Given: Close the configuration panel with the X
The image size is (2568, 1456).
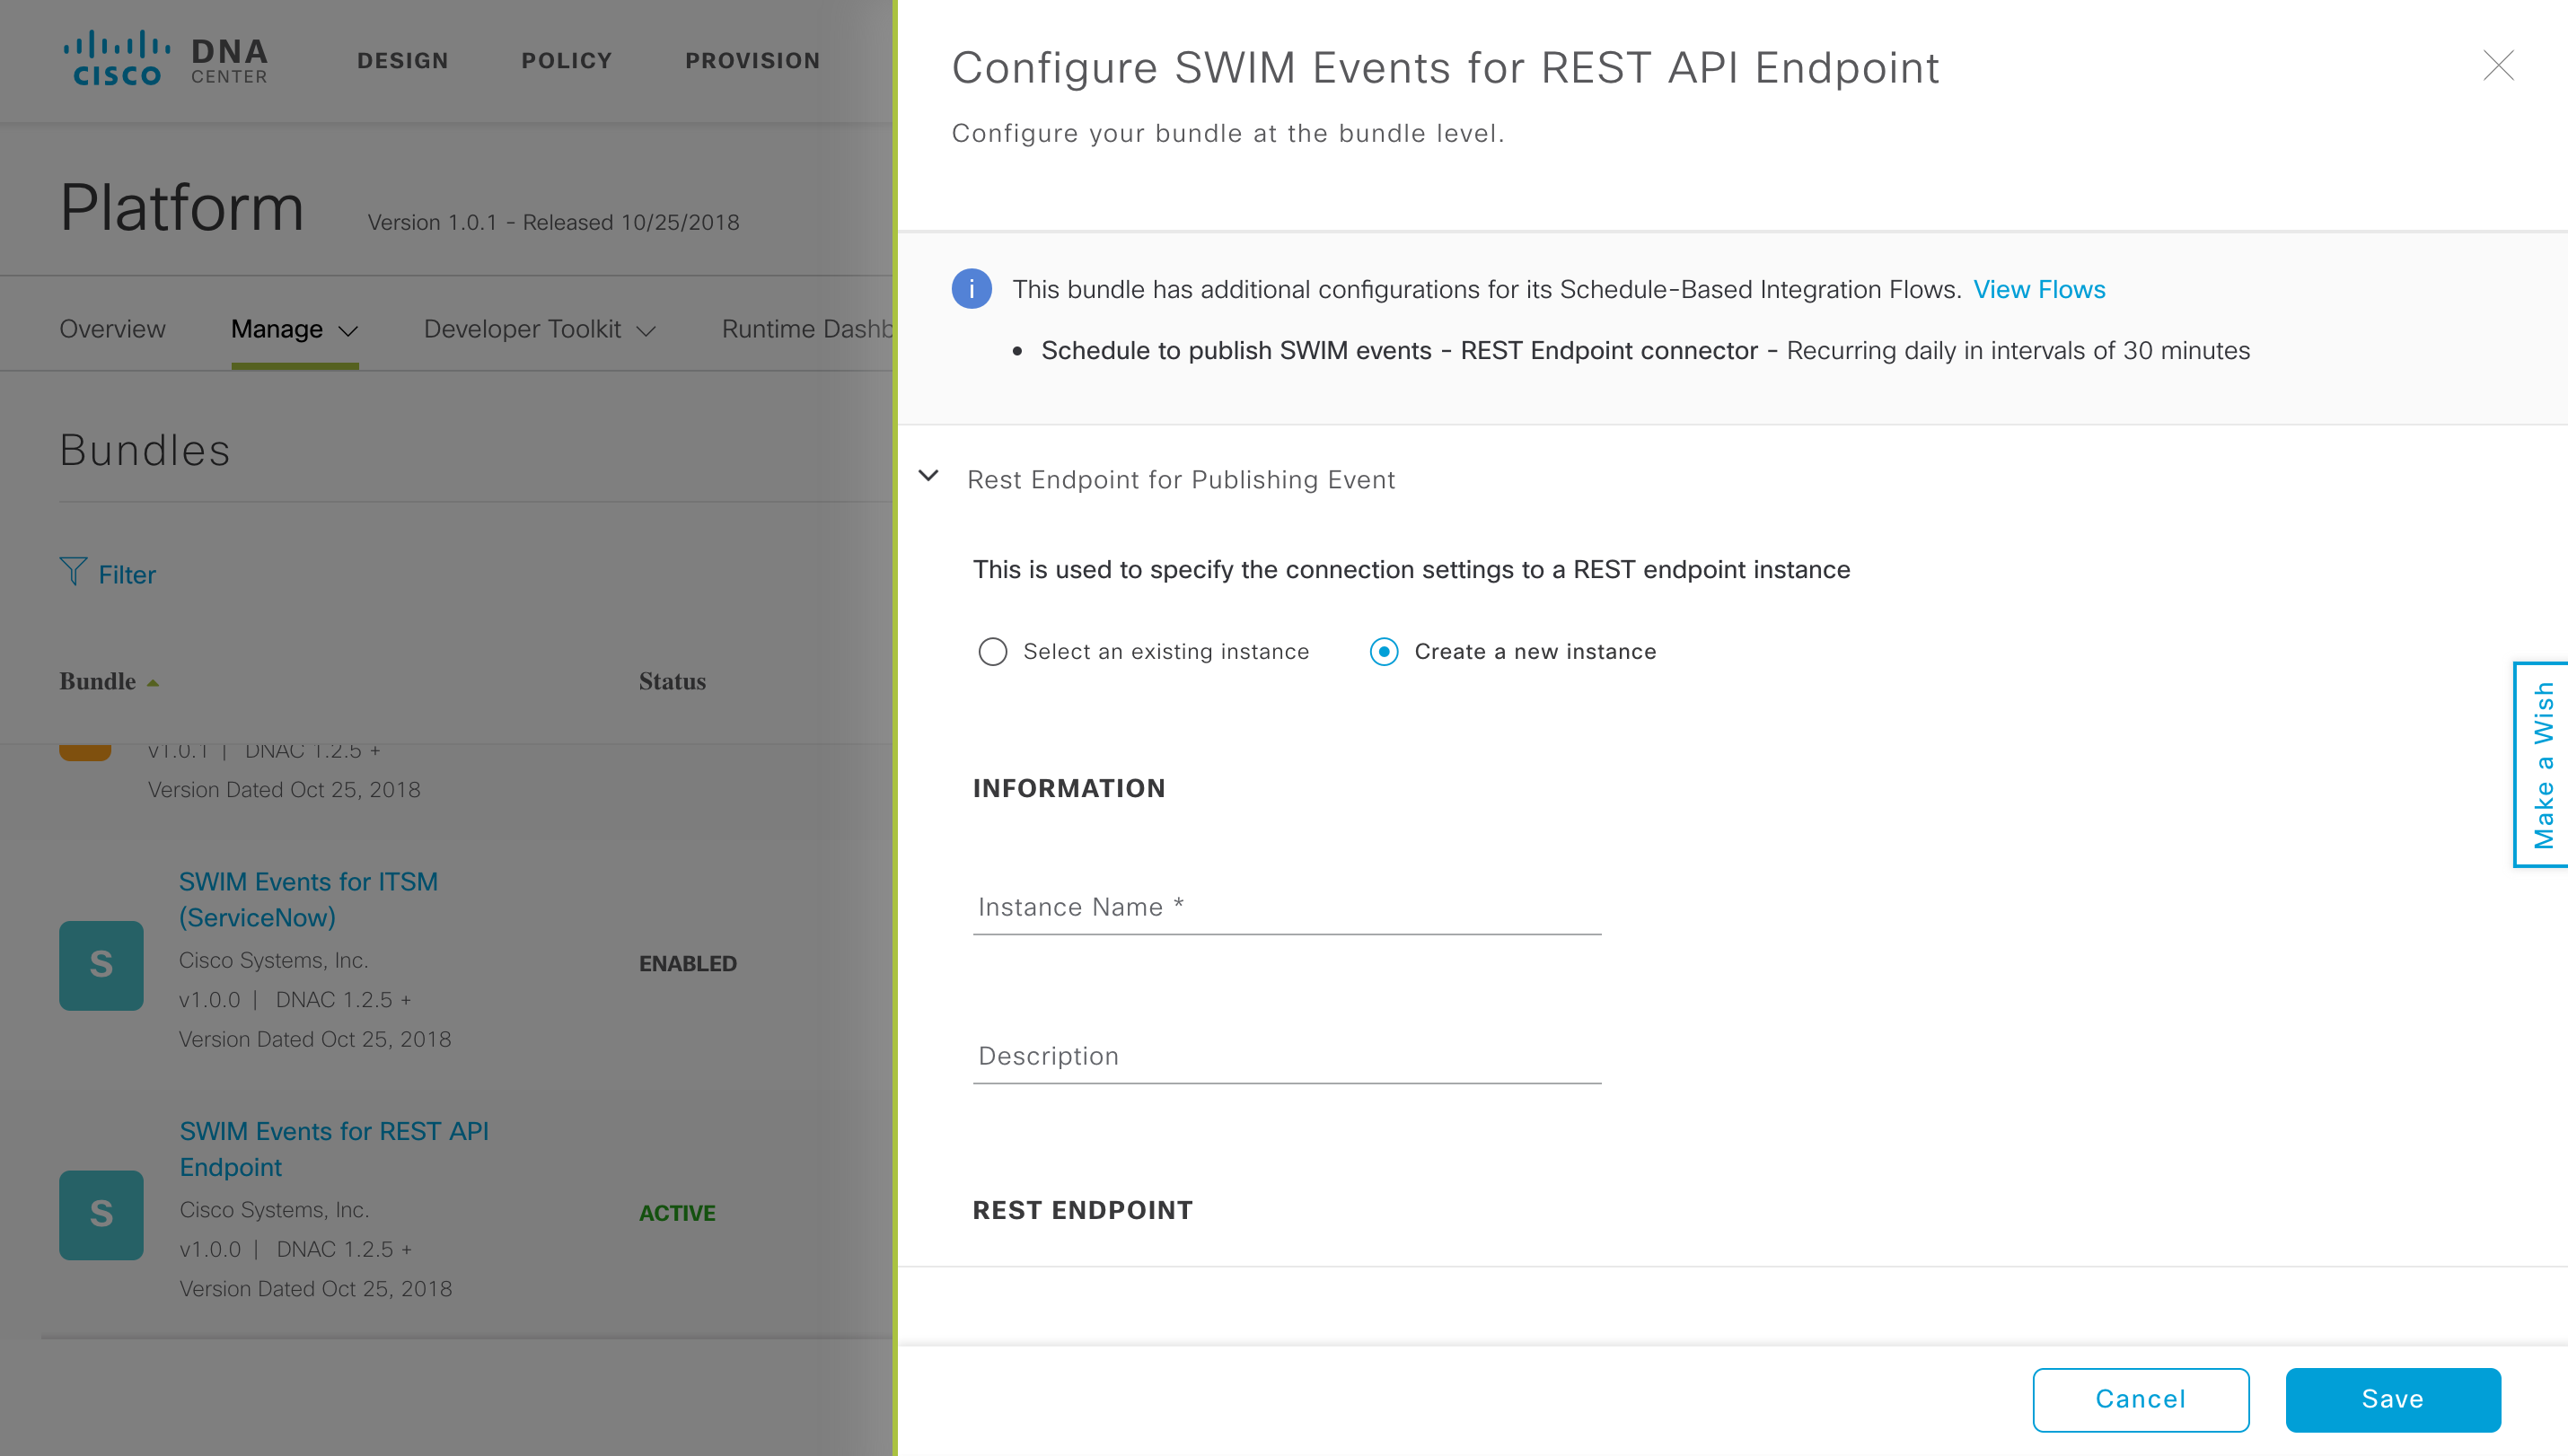Looking at the screenshot, I should (2497, 66).
